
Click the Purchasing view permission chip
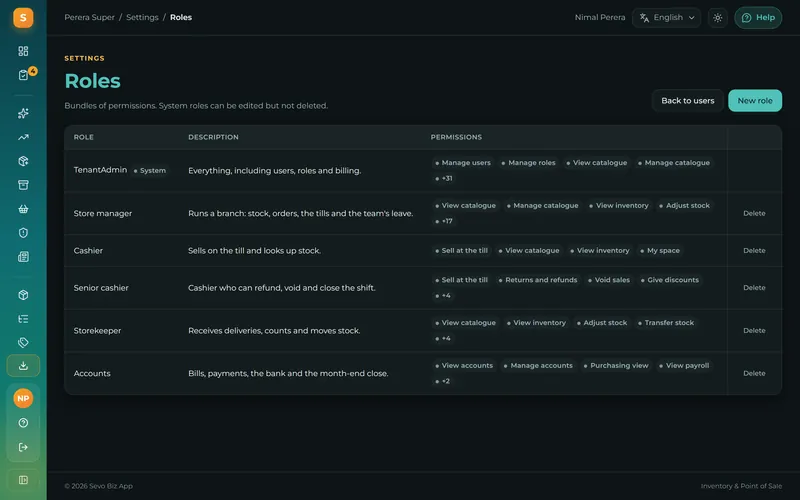616,366
